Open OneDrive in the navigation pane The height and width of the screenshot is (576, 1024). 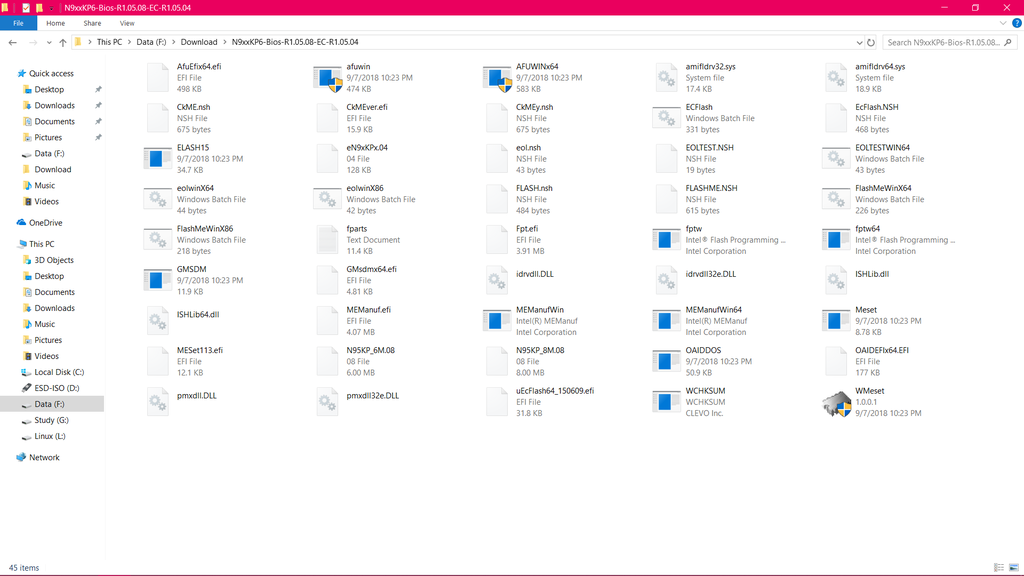(x=45, y=223)
